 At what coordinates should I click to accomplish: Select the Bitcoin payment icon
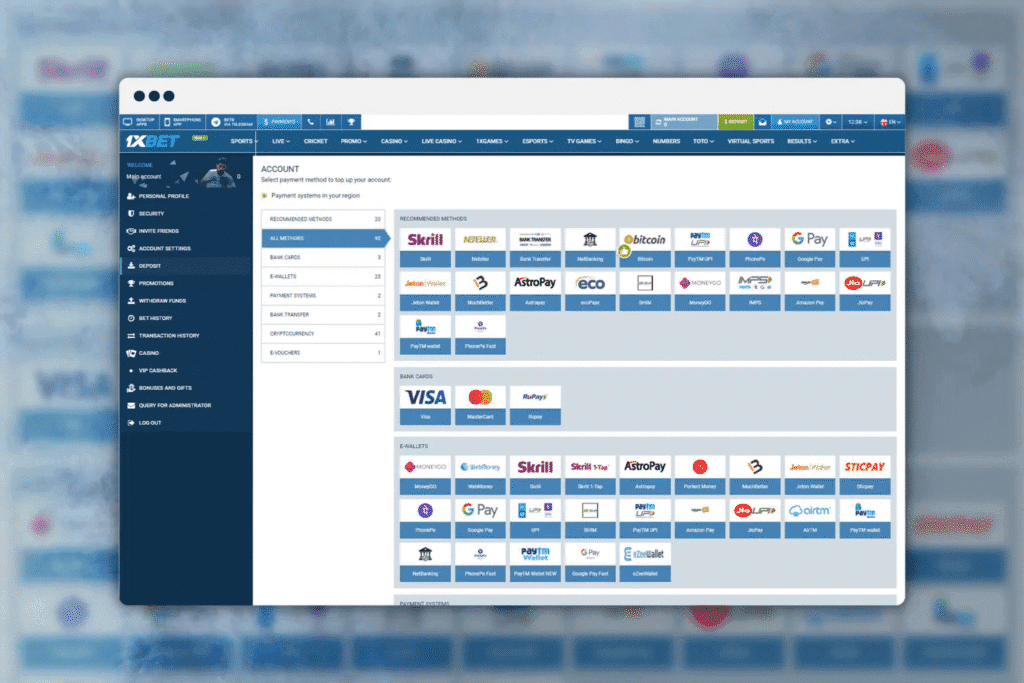pyautogui.click(x=644, y=240)
